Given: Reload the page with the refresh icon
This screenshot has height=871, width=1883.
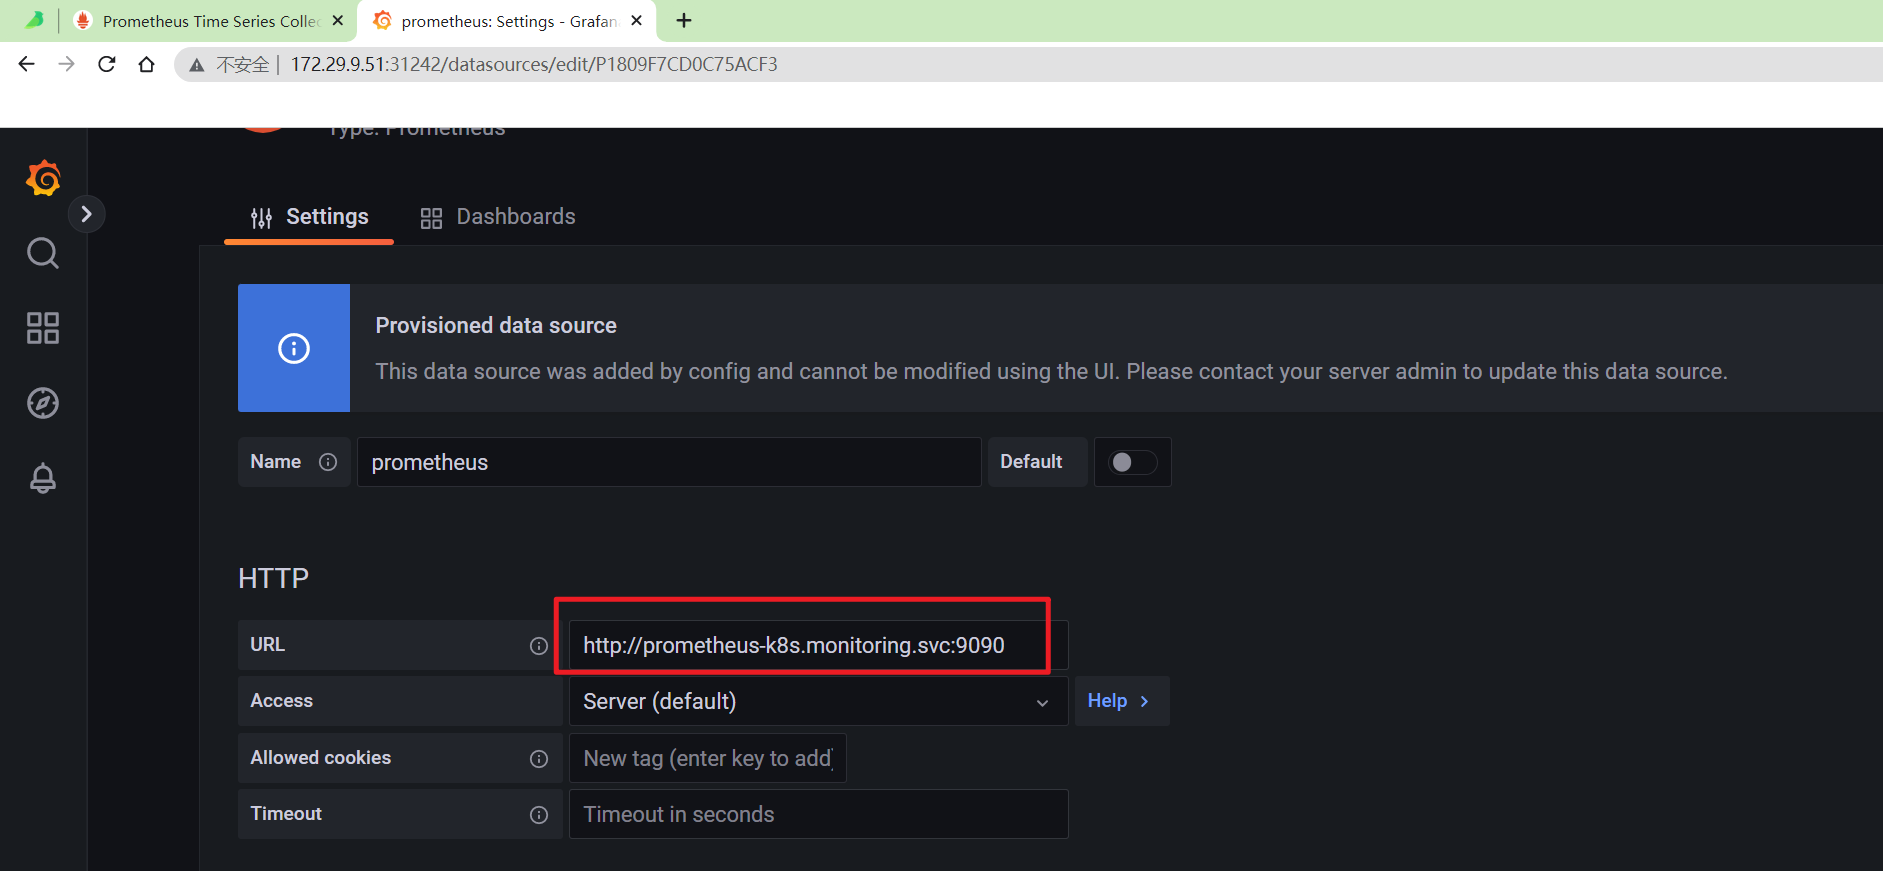Looking at the screenshot, I should (107, 64).
